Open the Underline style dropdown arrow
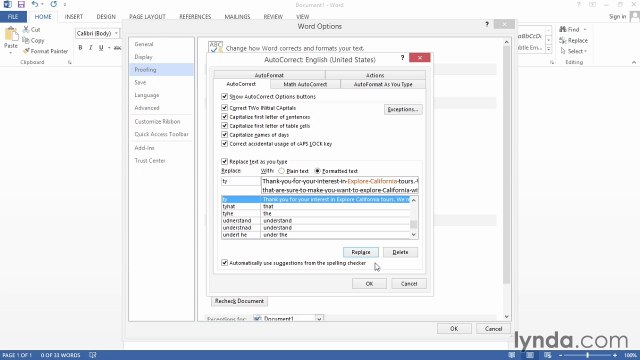 point(109,48)
